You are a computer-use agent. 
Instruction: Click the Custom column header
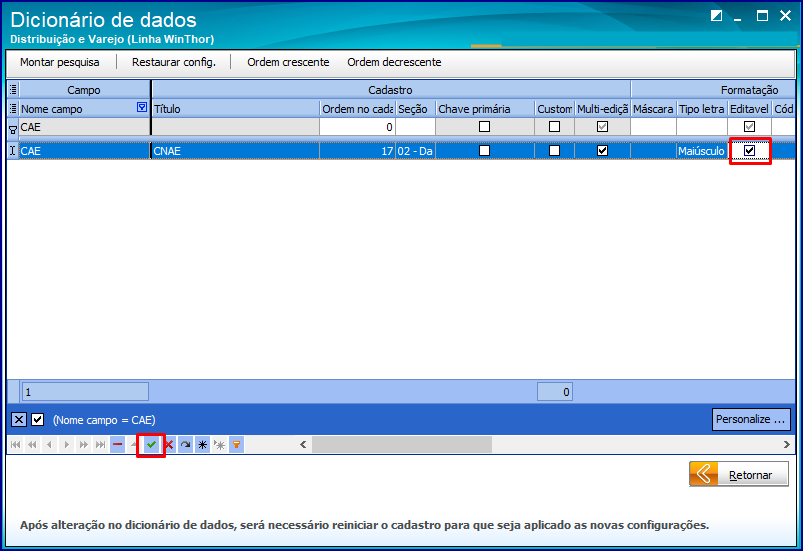(555, 109)
